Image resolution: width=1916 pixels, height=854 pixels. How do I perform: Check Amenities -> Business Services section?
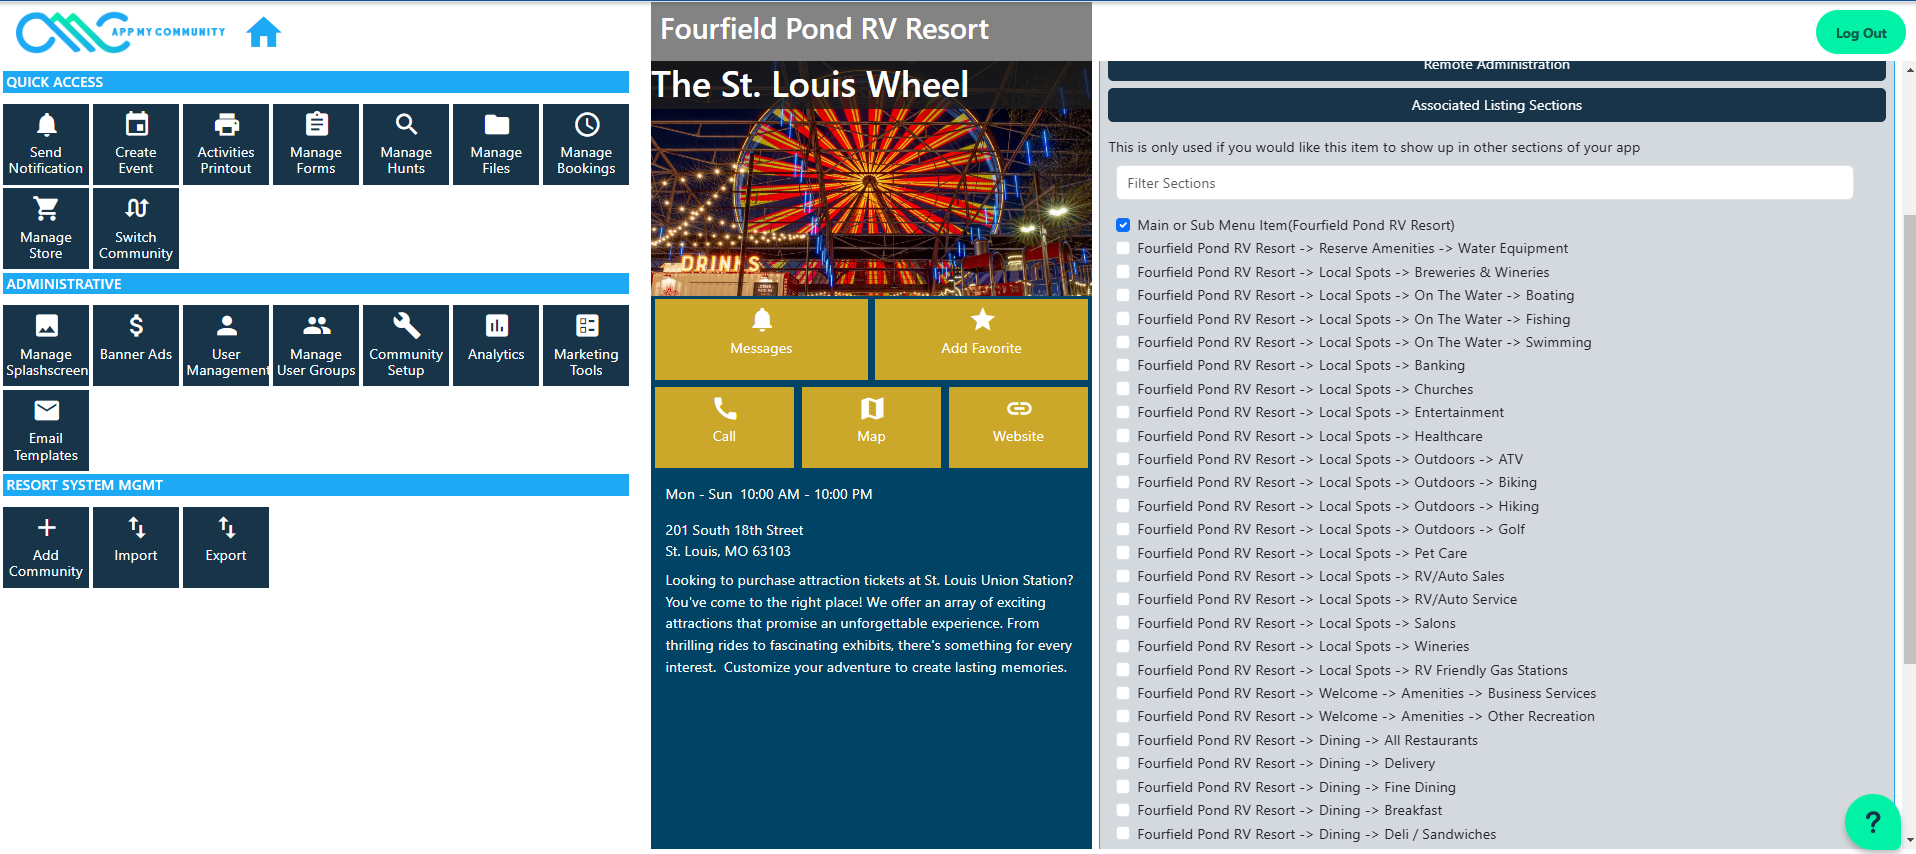coord(1123,693)
